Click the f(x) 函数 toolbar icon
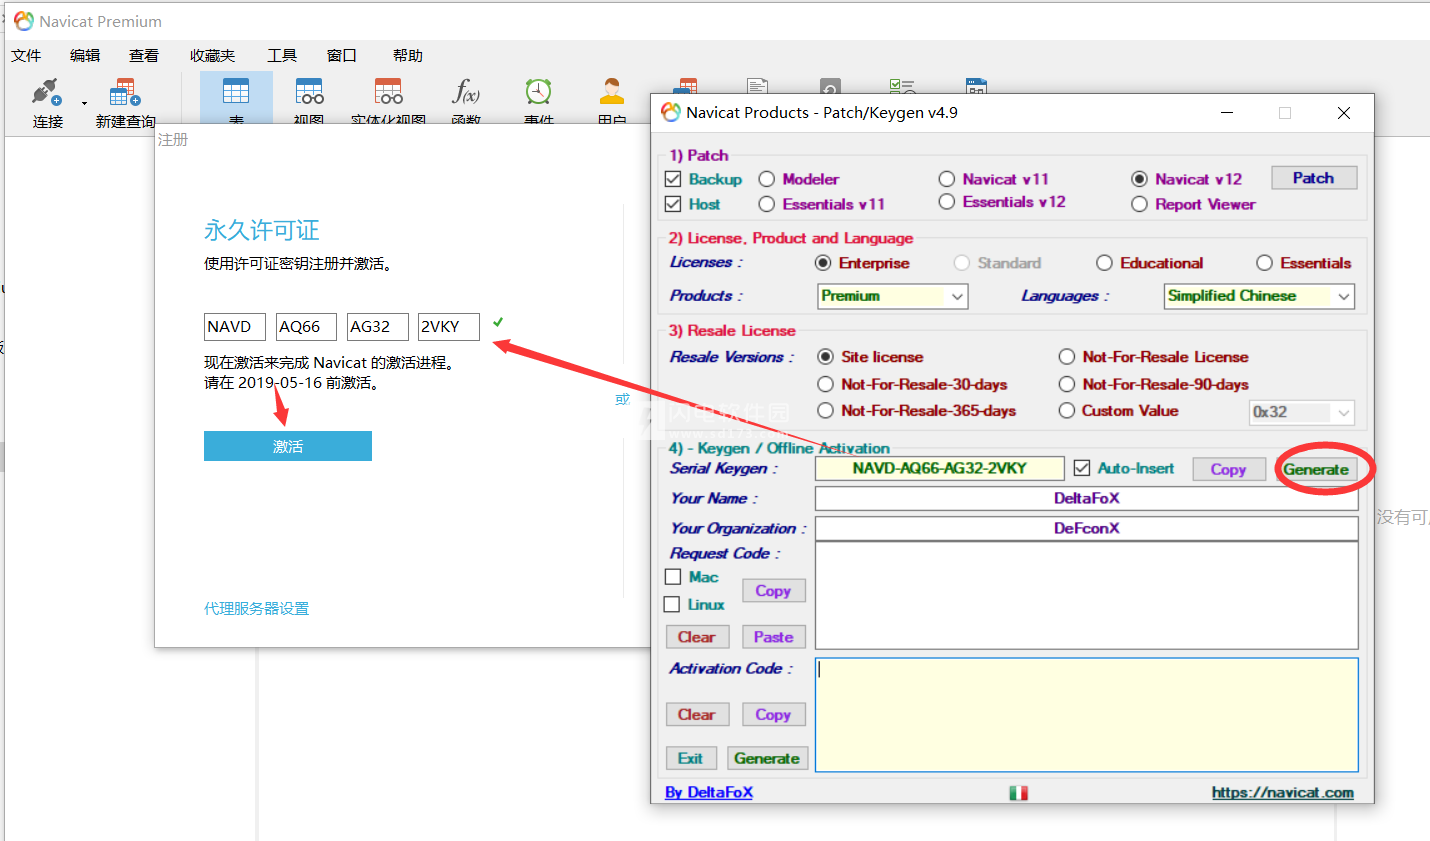 [x=466, y=93]
